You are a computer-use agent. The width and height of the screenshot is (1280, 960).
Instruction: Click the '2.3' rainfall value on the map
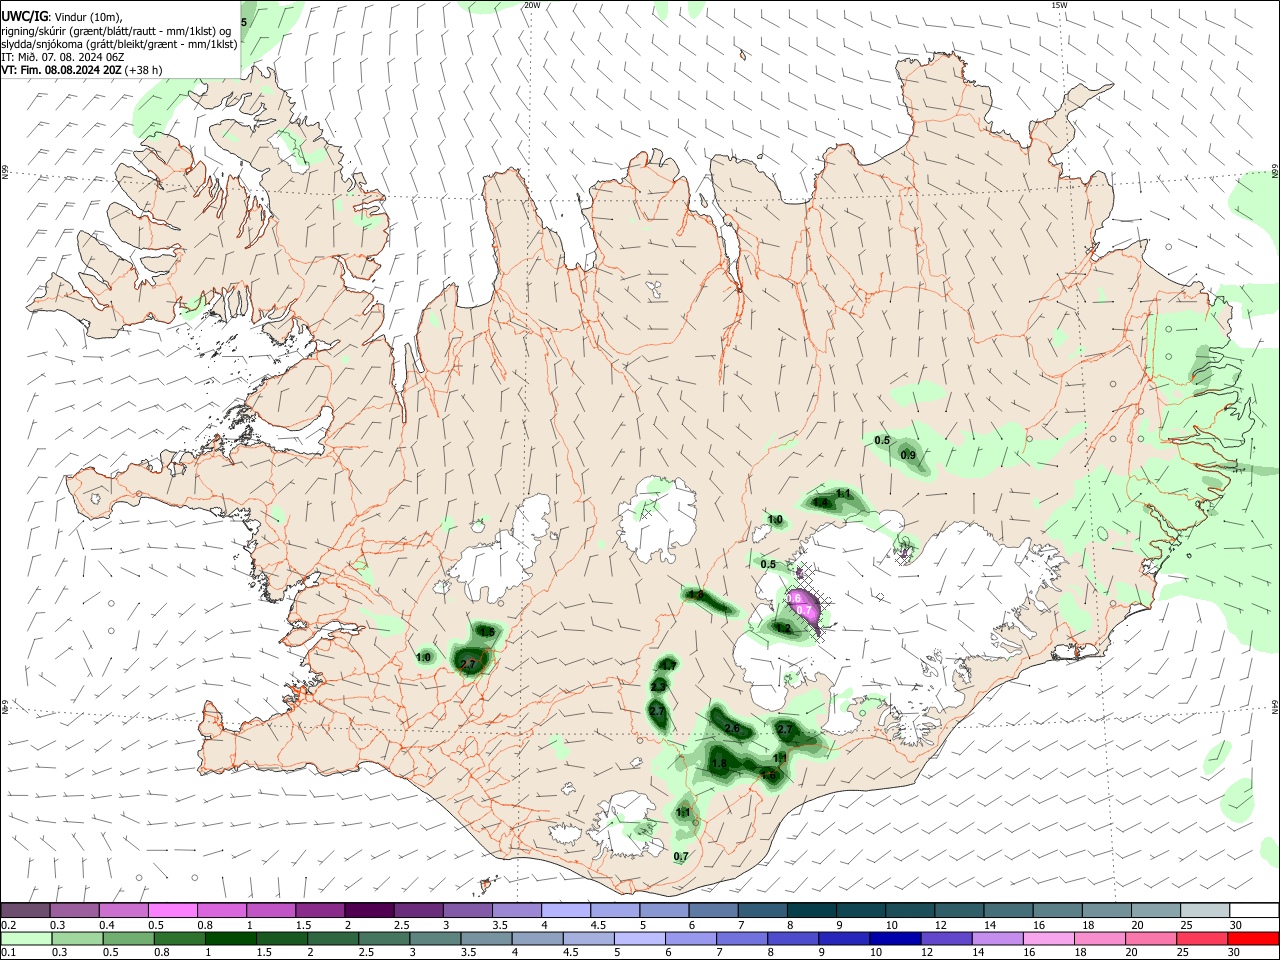click(x=658, y=686)
